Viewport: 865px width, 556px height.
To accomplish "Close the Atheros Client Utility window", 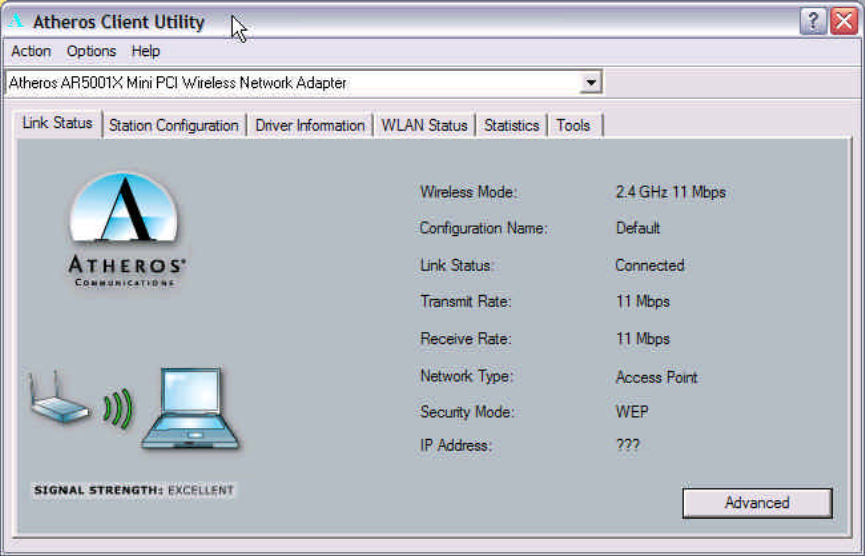I will click(x=844, y=22).
